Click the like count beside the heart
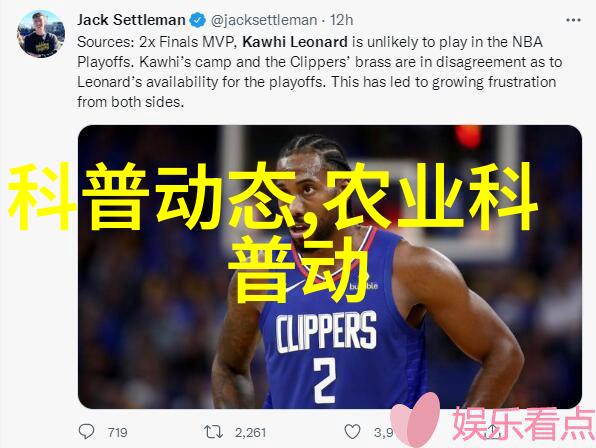The width and height of the screenshot is (596, 448). point(384,432)
